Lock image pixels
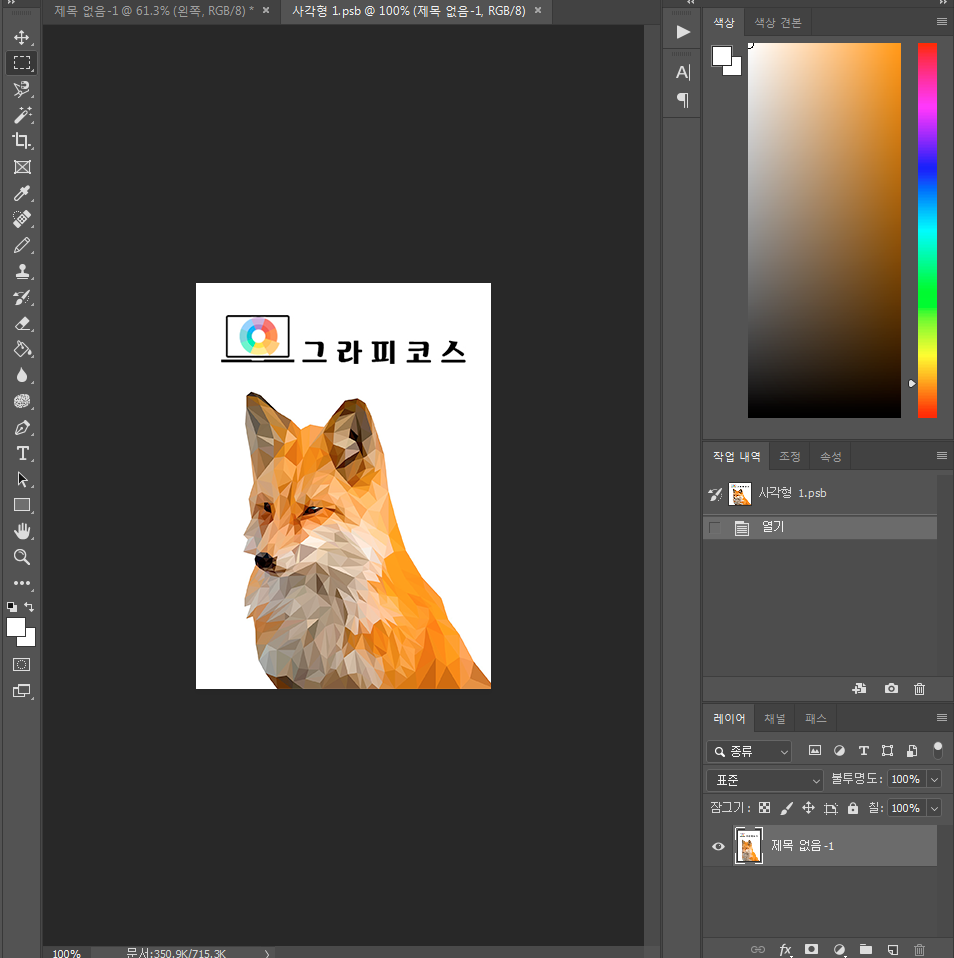954x958 pixels. coord(787,808)
